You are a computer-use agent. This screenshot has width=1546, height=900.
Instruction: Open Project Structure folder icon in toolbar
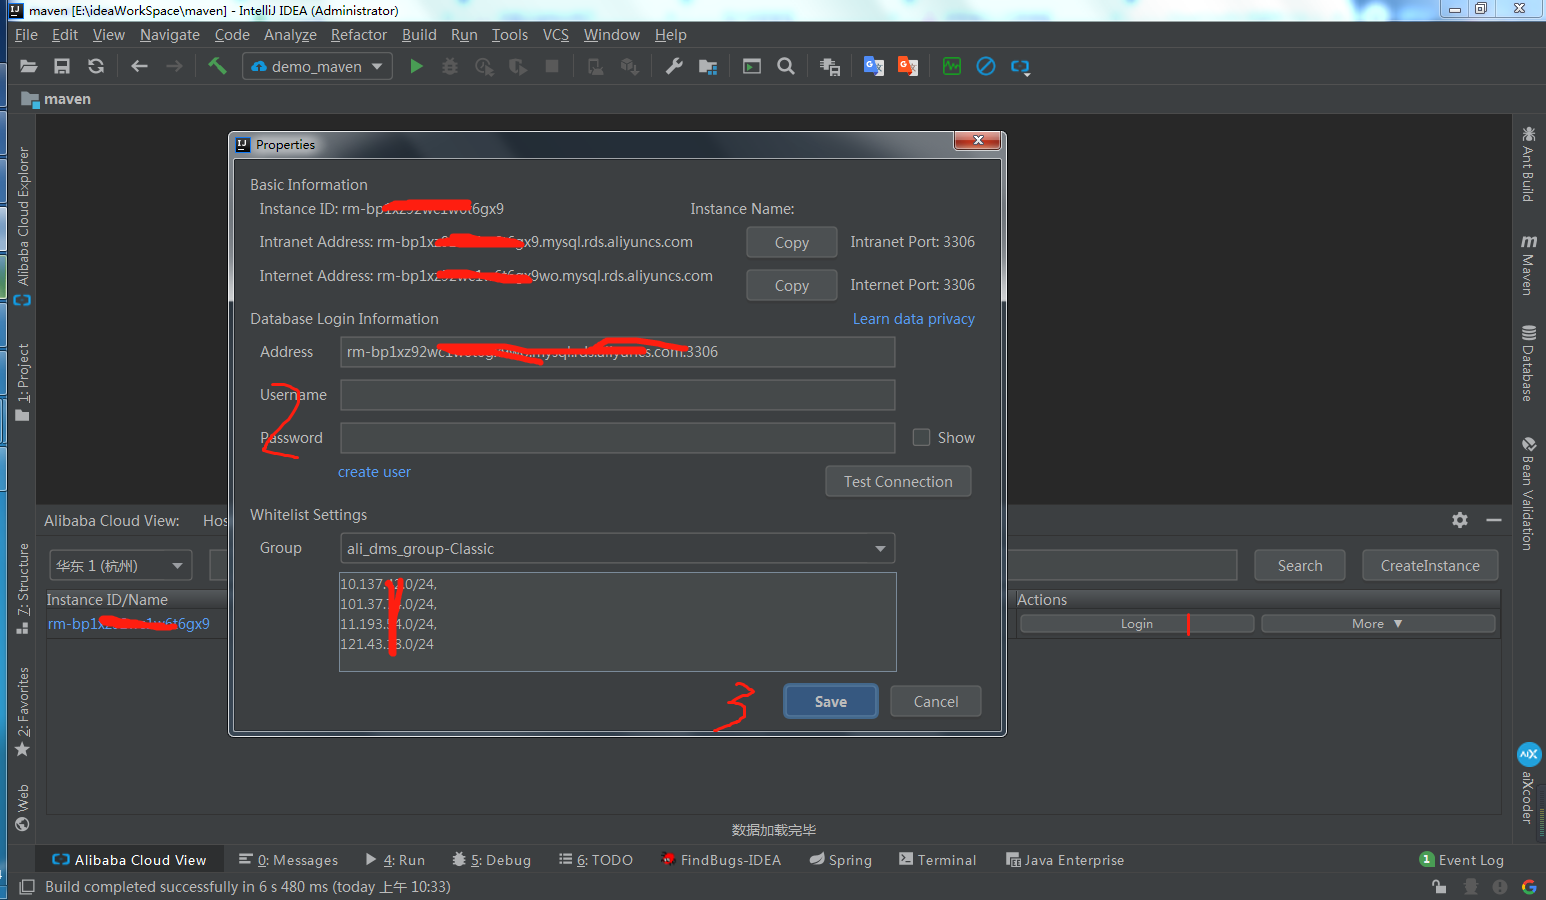pyautogui.click(x=708, y=66)
